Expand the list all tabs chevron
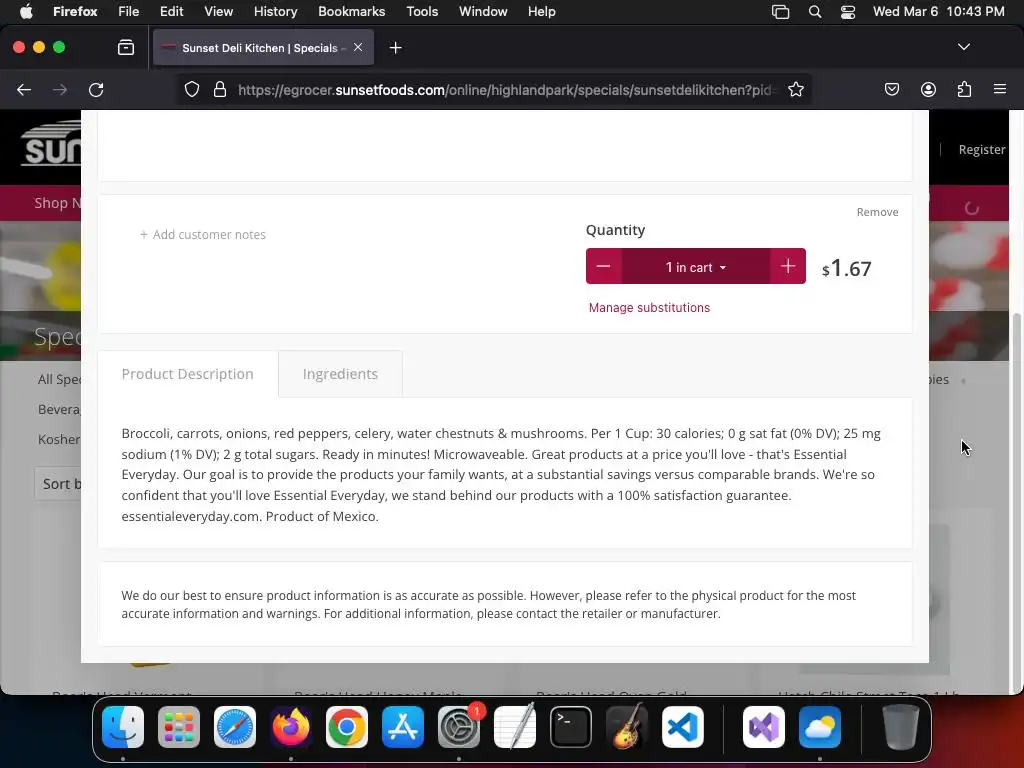This screenshot has width=1024, height=768. (963, 47)
